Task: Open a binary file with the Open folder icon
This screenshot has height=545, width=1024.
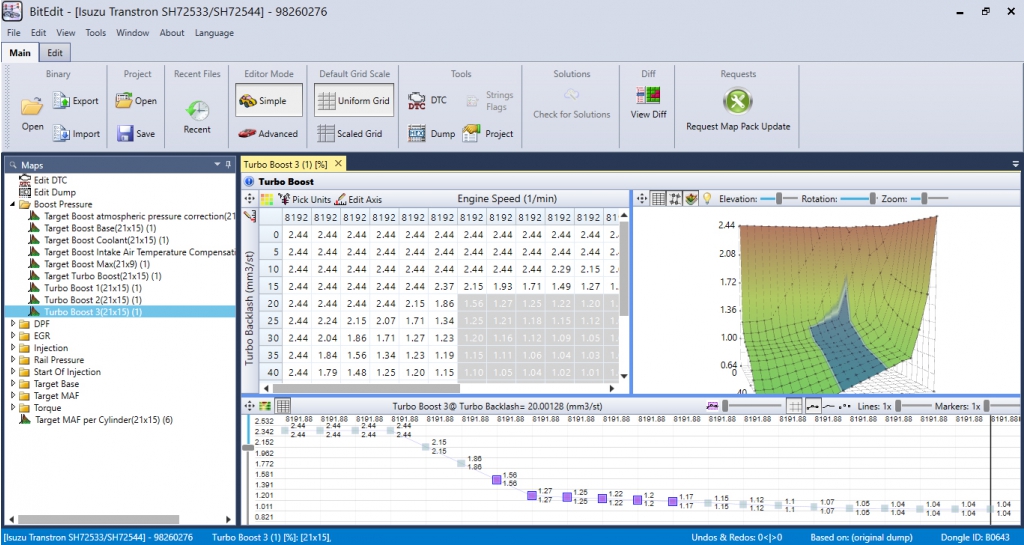Action: (31, 106)
